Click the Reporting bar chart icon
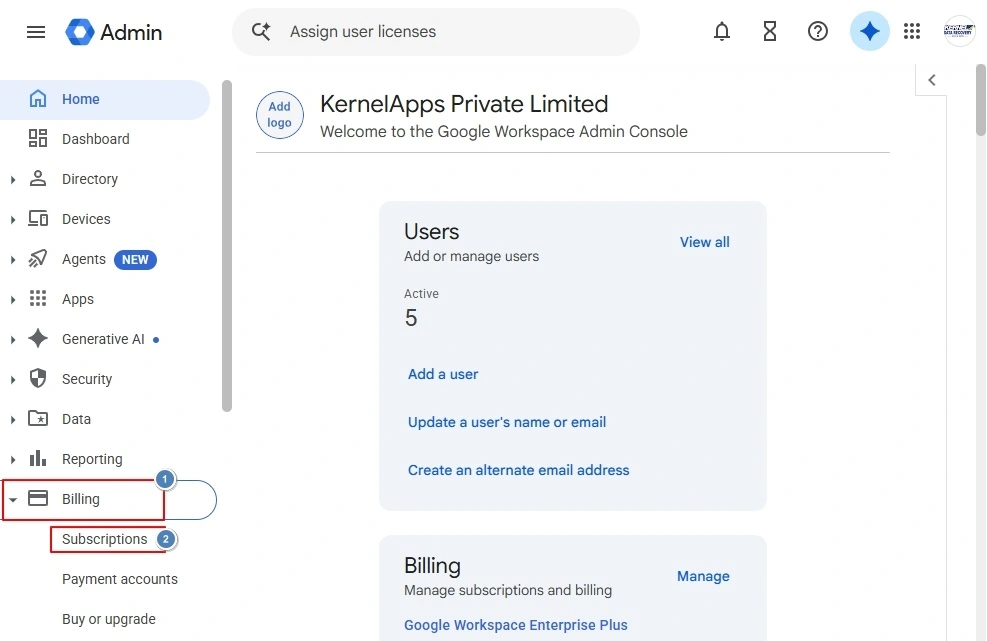The width and height of the screenshot is (987, 641). [x=38, y=458]
